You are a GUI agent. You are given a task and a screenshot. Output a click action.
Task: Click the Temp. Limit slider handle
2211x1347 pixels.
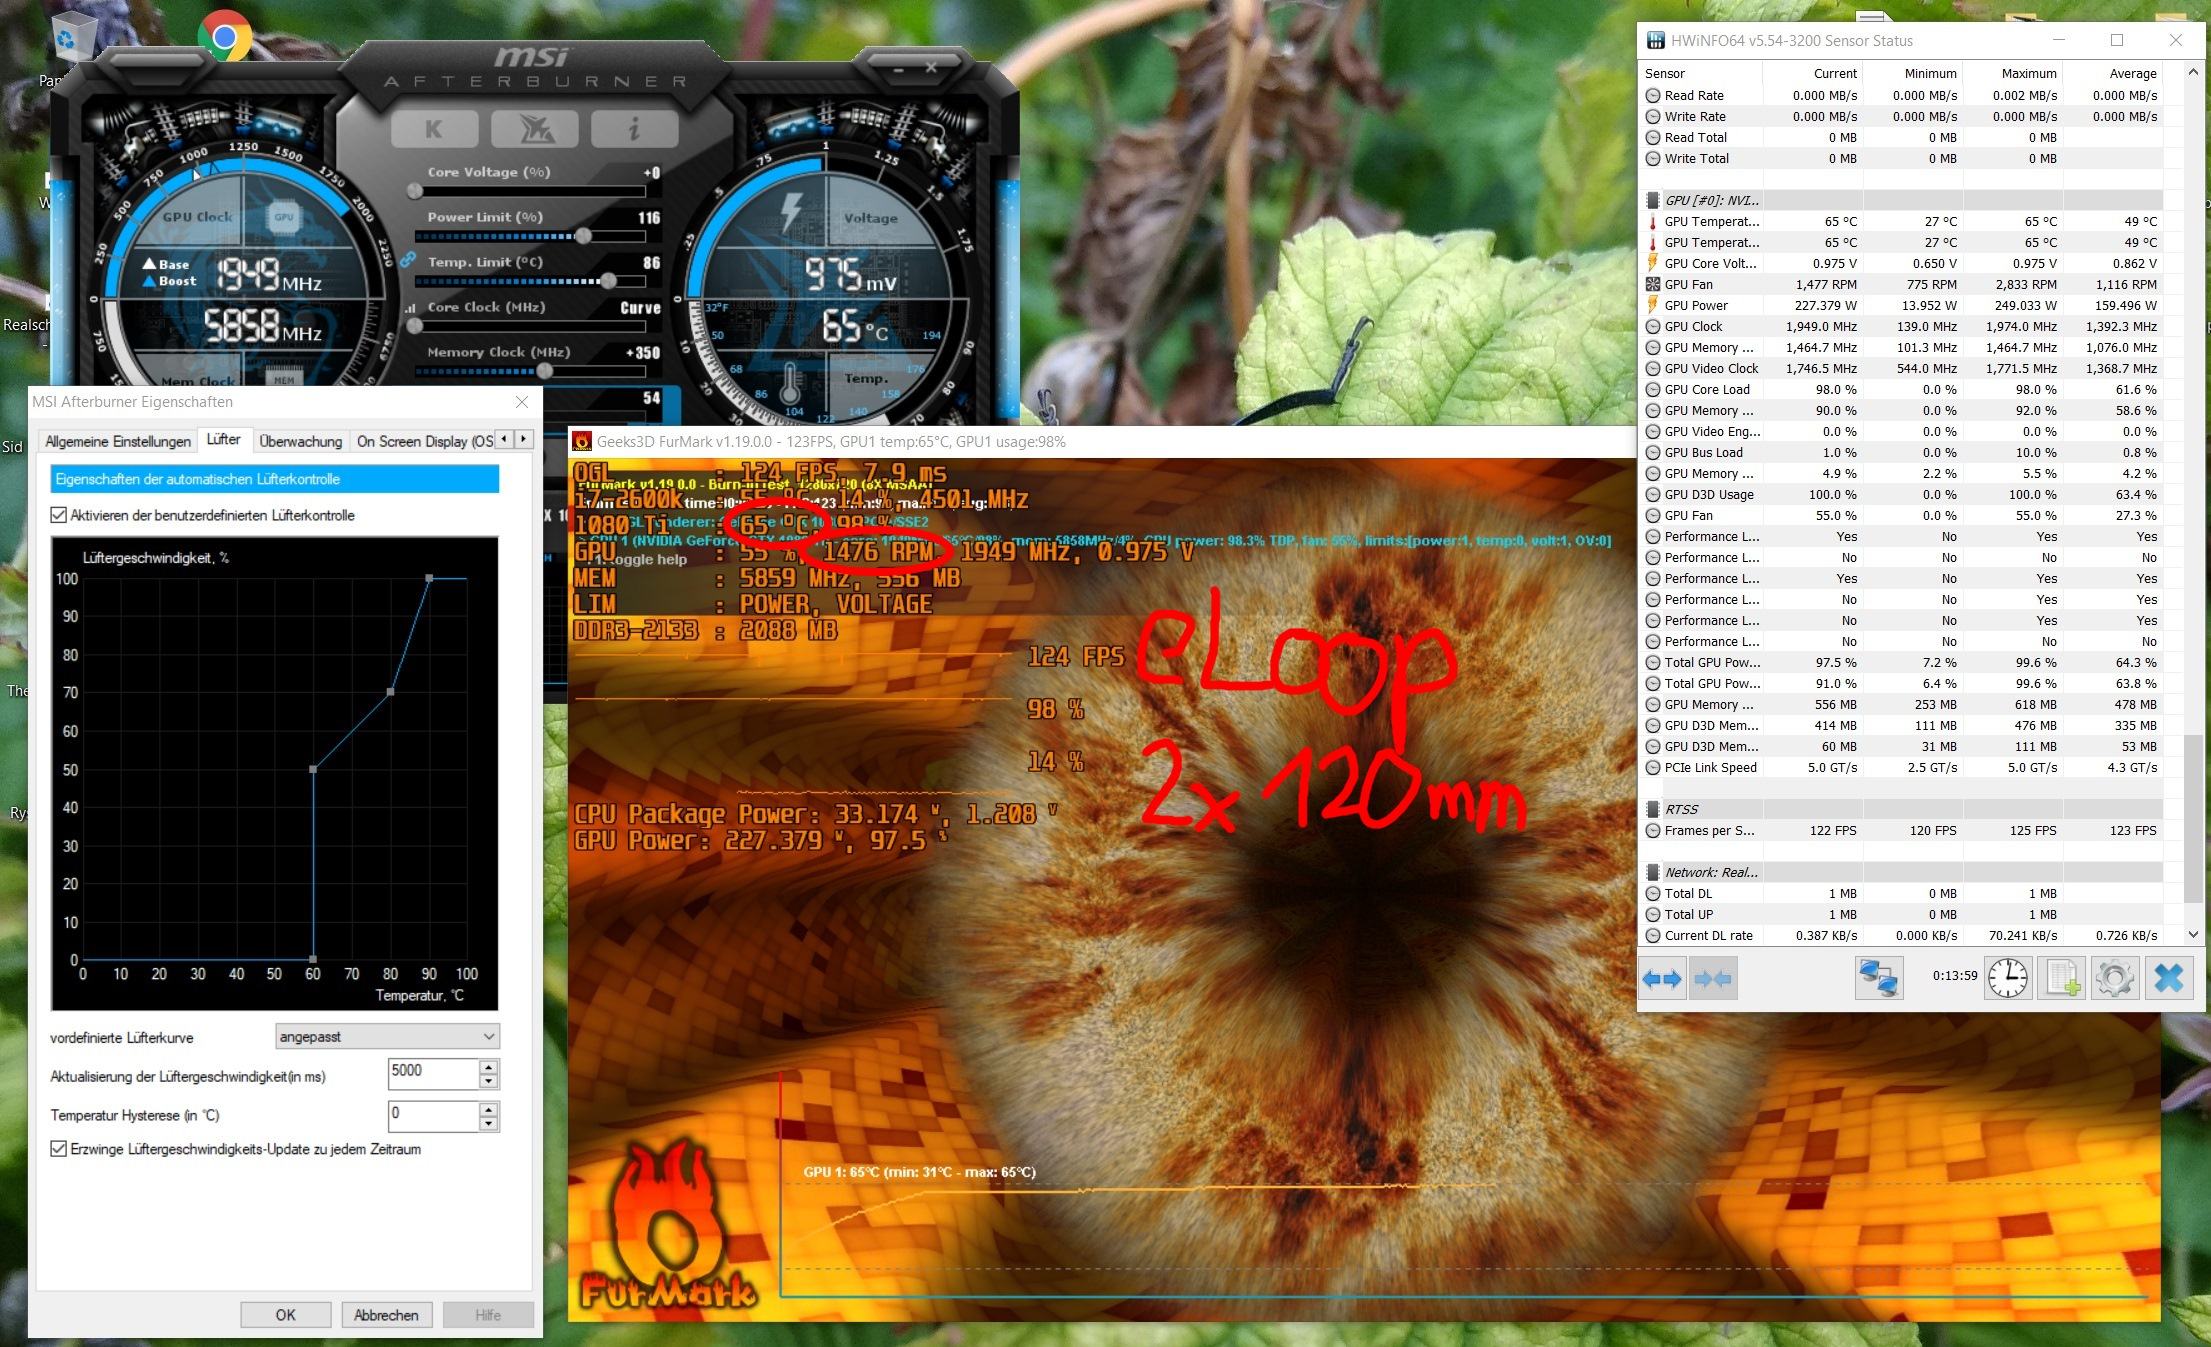pos(607,281)
